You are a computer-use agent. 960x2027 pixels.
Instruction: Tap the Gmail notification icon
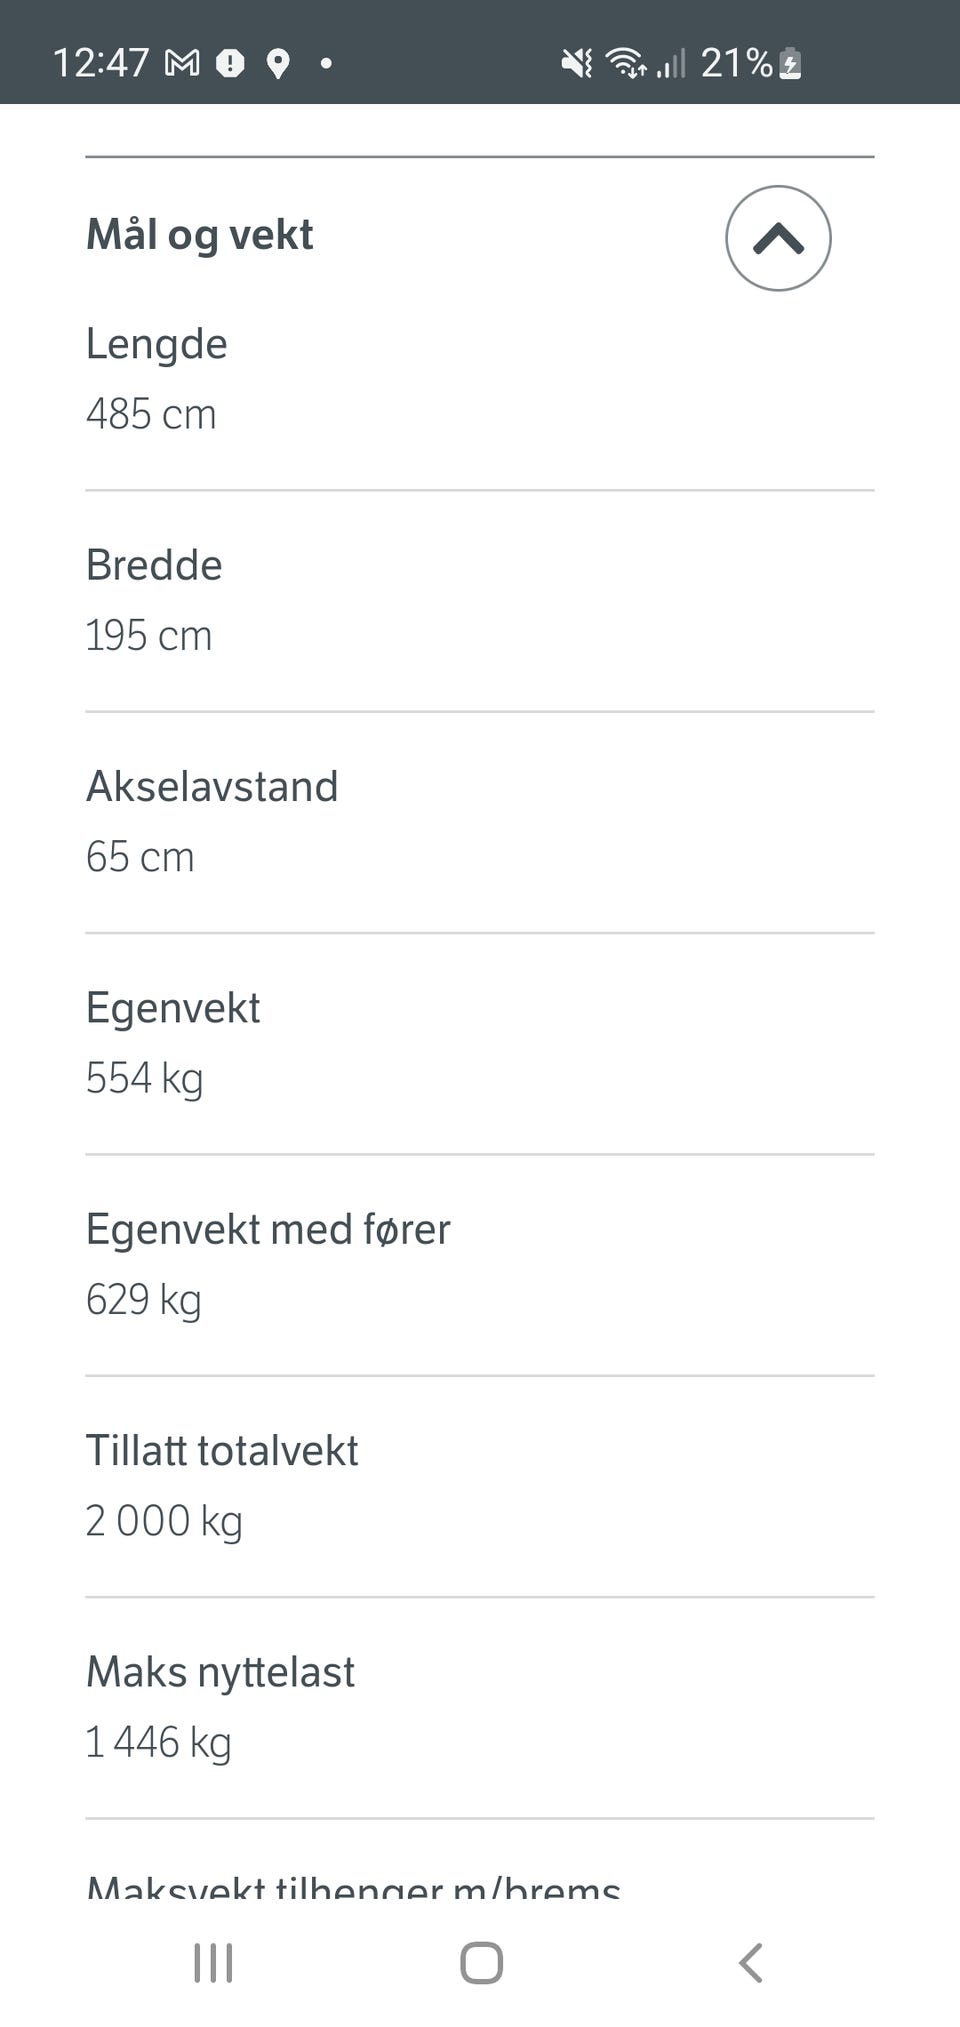pos(182,63)
